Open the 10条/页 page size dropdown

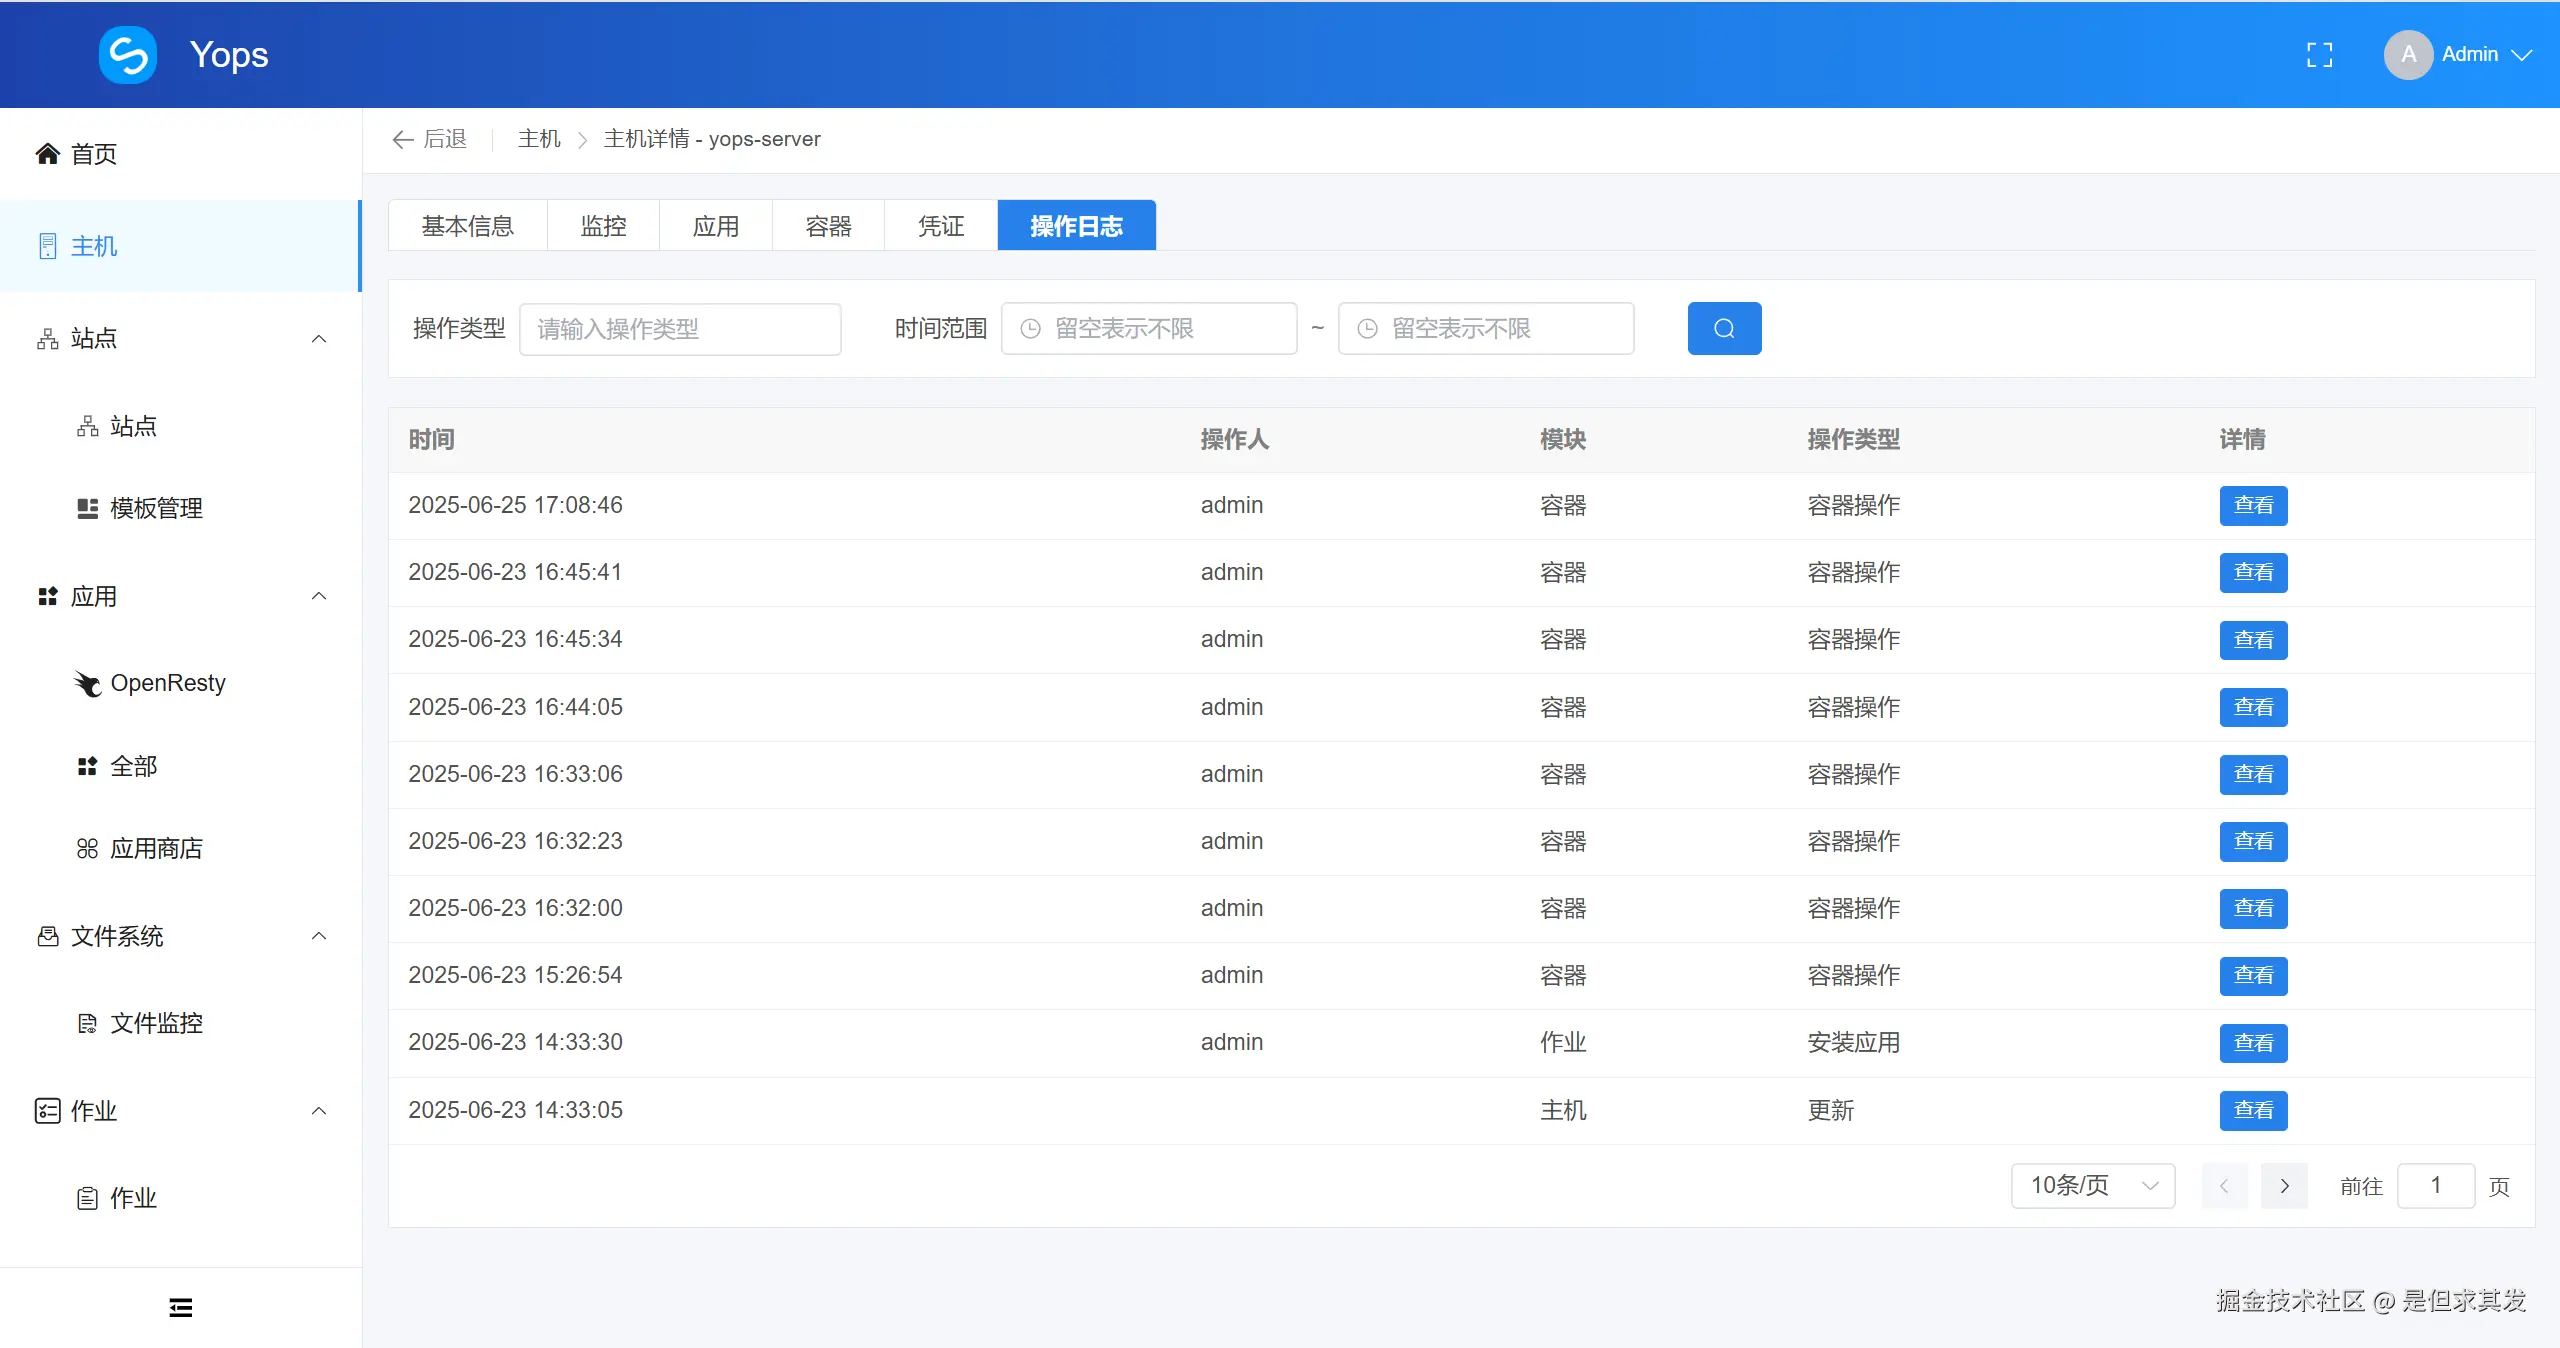(x=2092, y=1185)
